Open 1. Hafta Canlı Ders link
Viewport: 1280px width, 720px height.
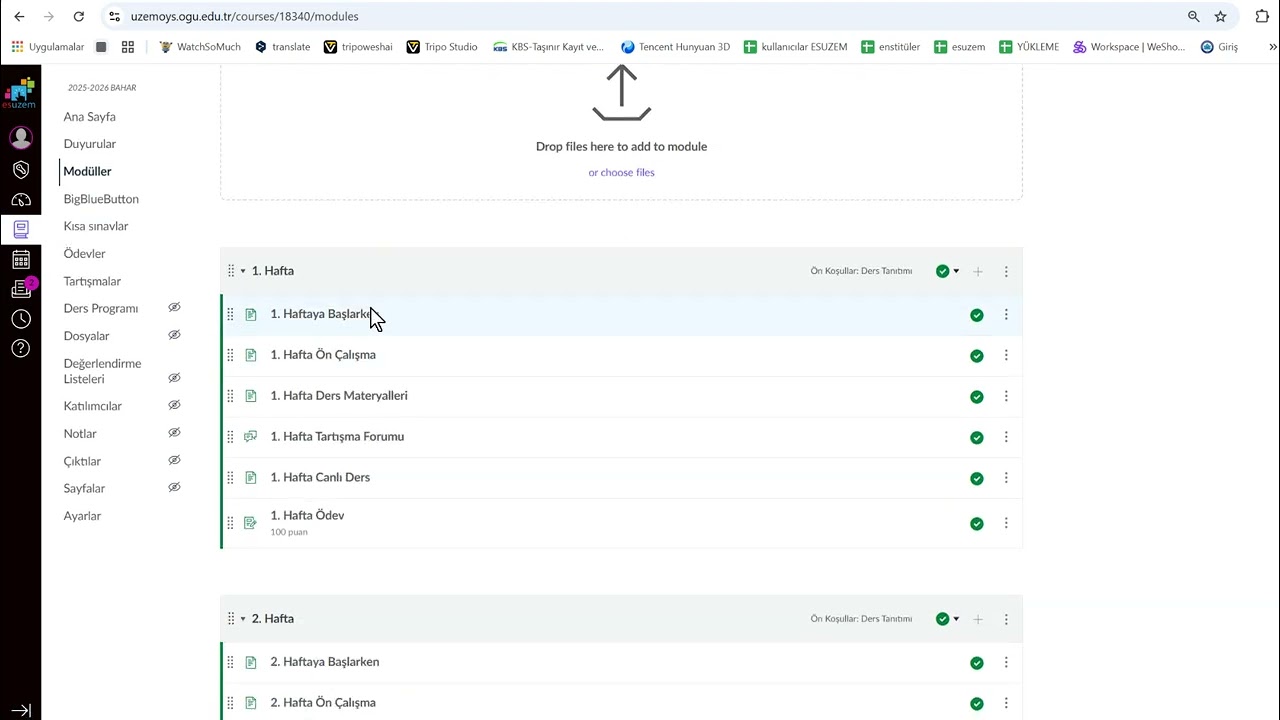pos(320,477)
